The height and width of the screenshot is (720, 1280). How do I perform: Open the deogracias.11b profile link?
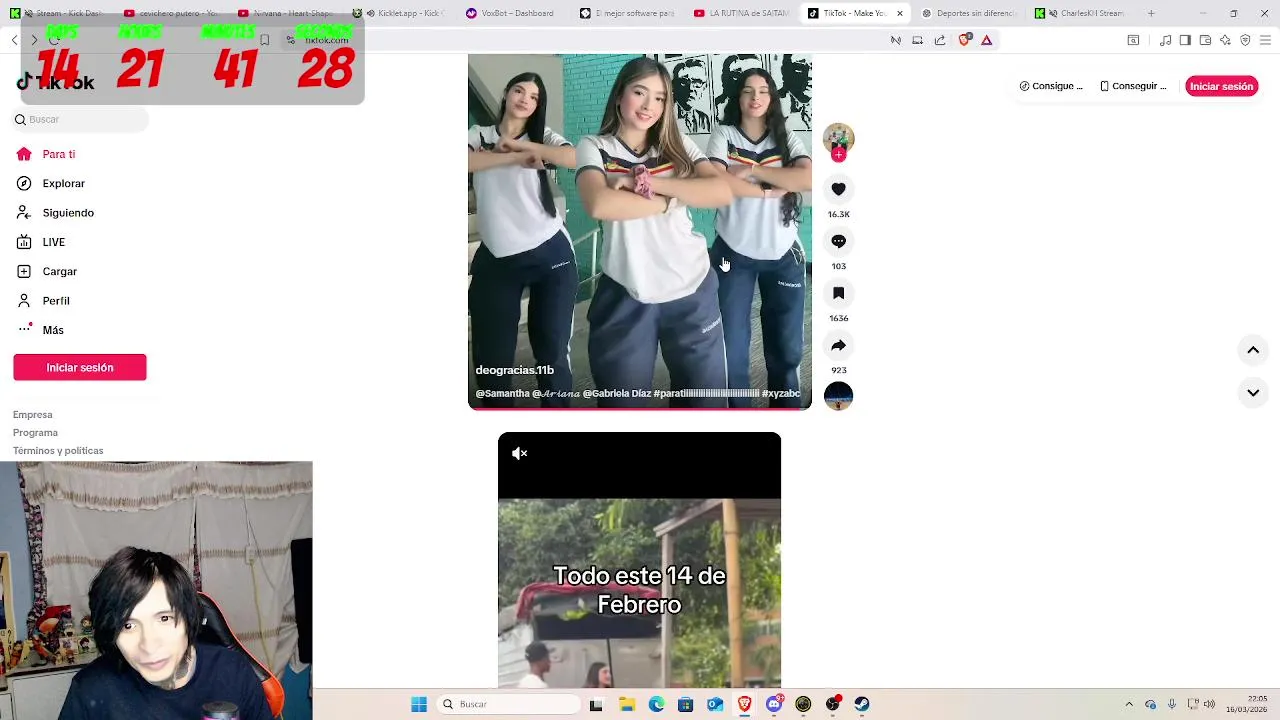coord(514,370)
